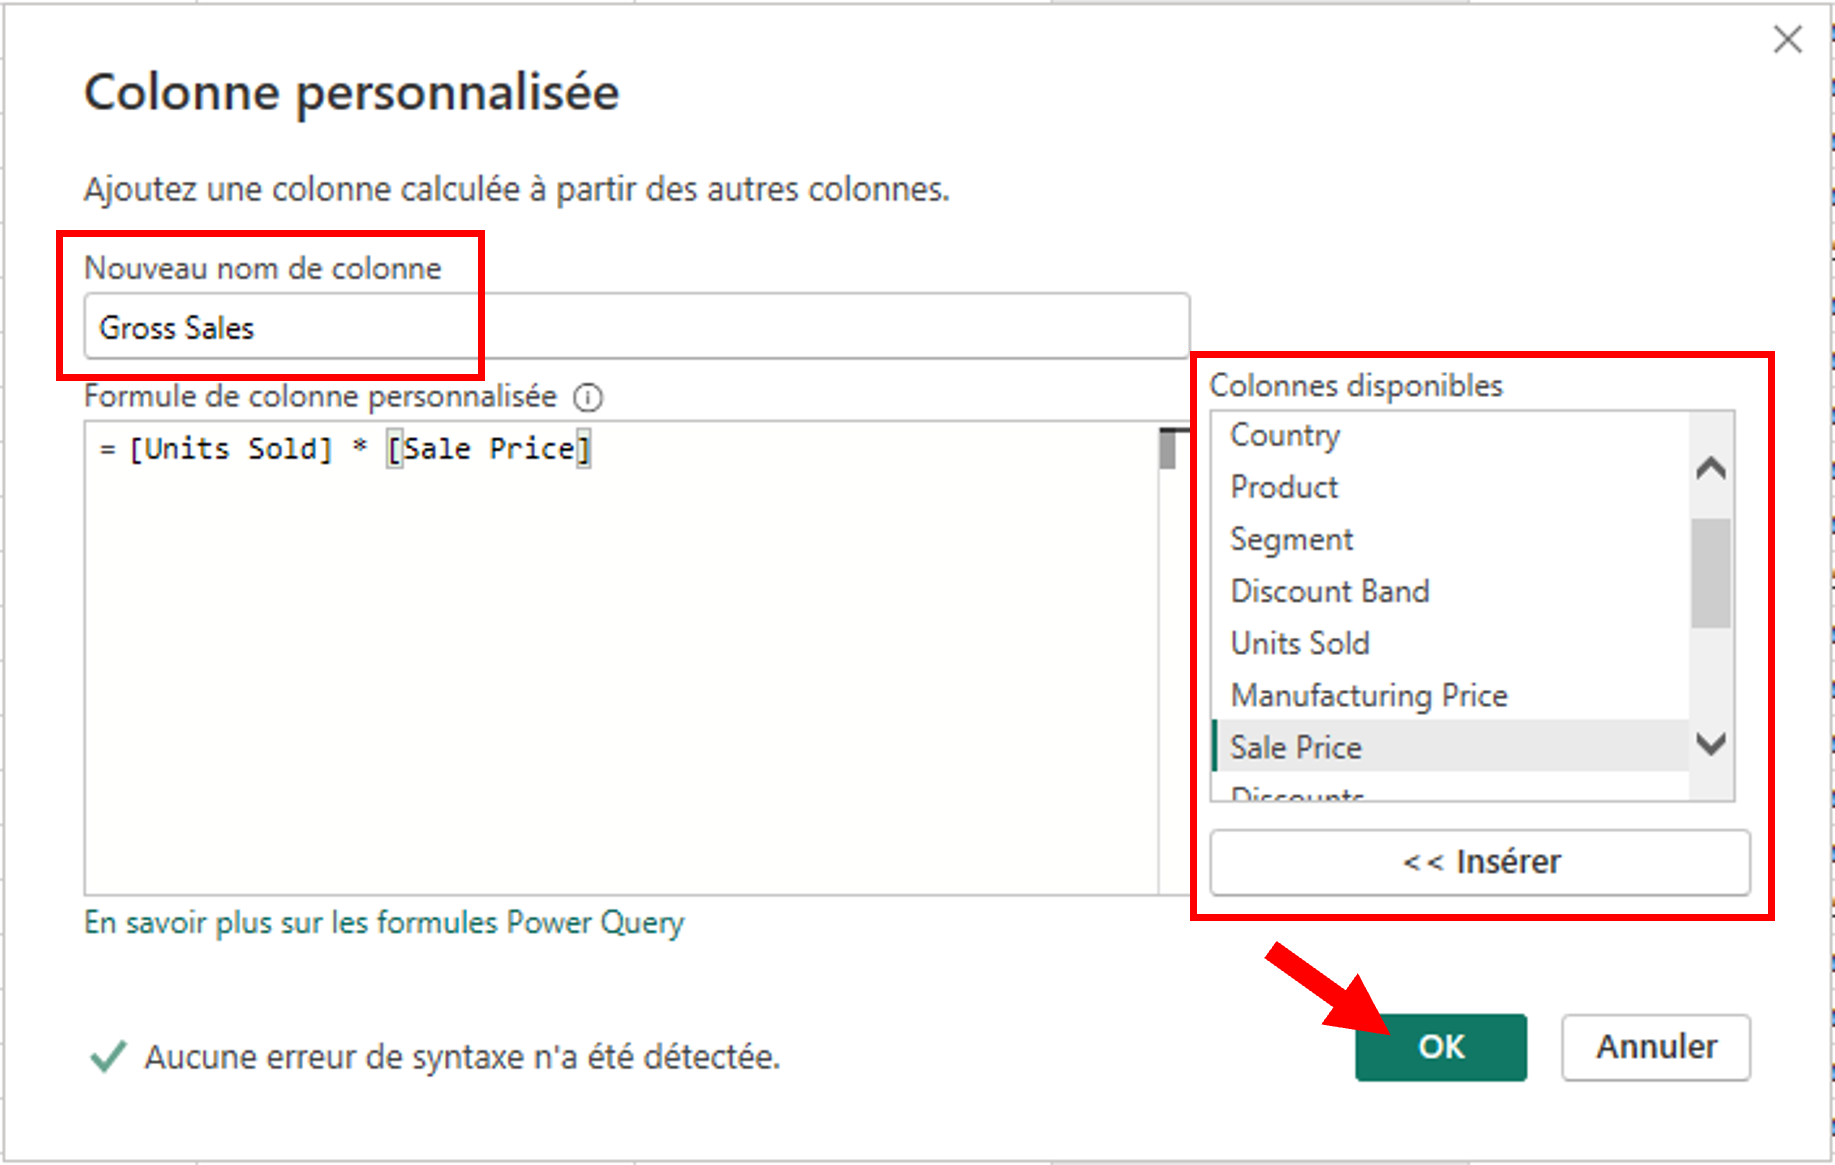Click the syntax check mark icon

[x=108, y=1056]
